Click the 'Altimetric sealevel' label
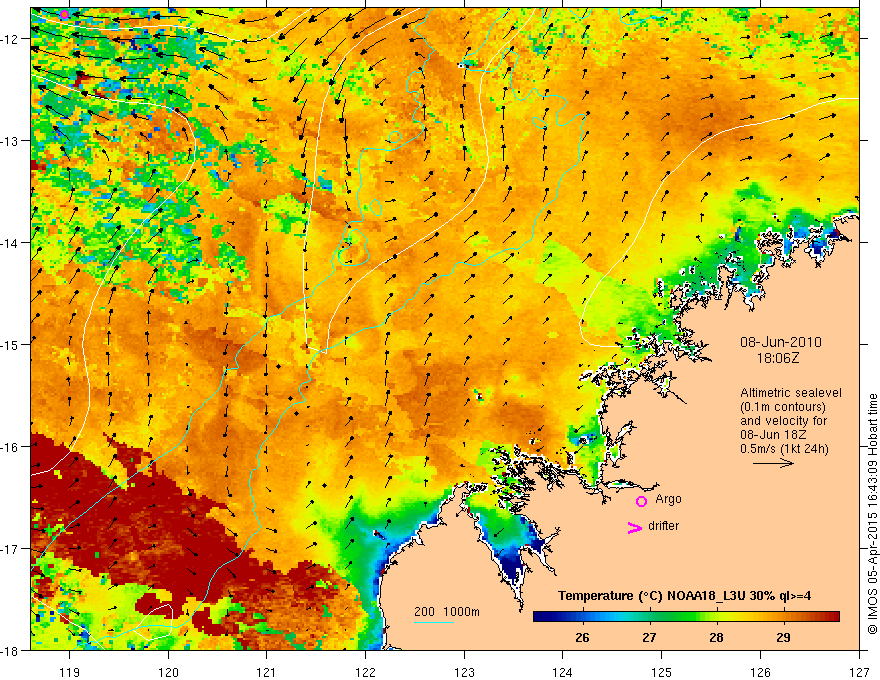The image size is (880, 680). (791, 393)
